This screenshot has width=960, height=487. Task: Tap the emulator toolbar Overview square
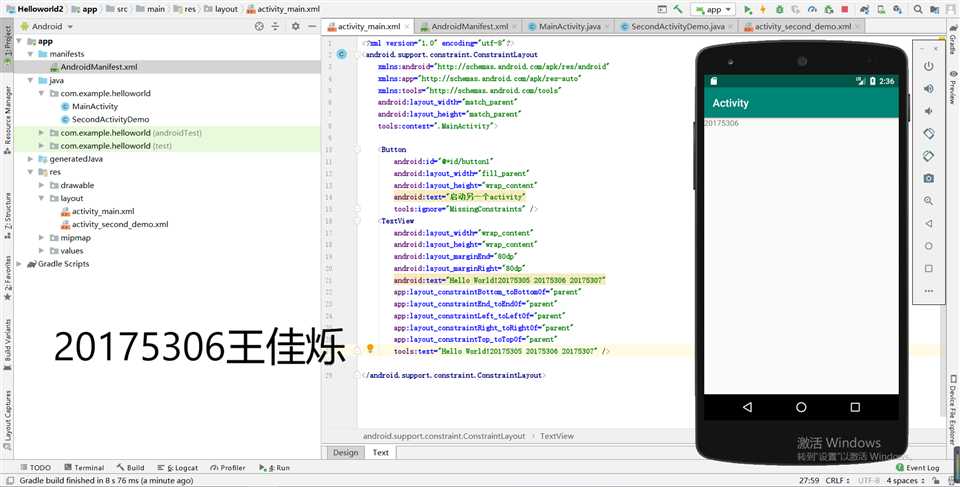[x=928, y=268]
